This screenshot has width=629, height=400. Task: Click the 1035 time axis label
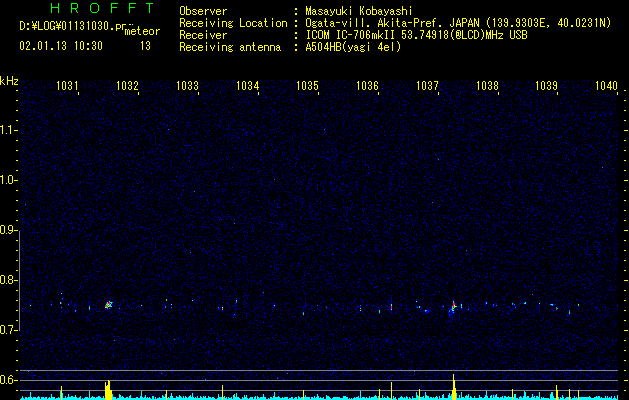click(307, 85)
